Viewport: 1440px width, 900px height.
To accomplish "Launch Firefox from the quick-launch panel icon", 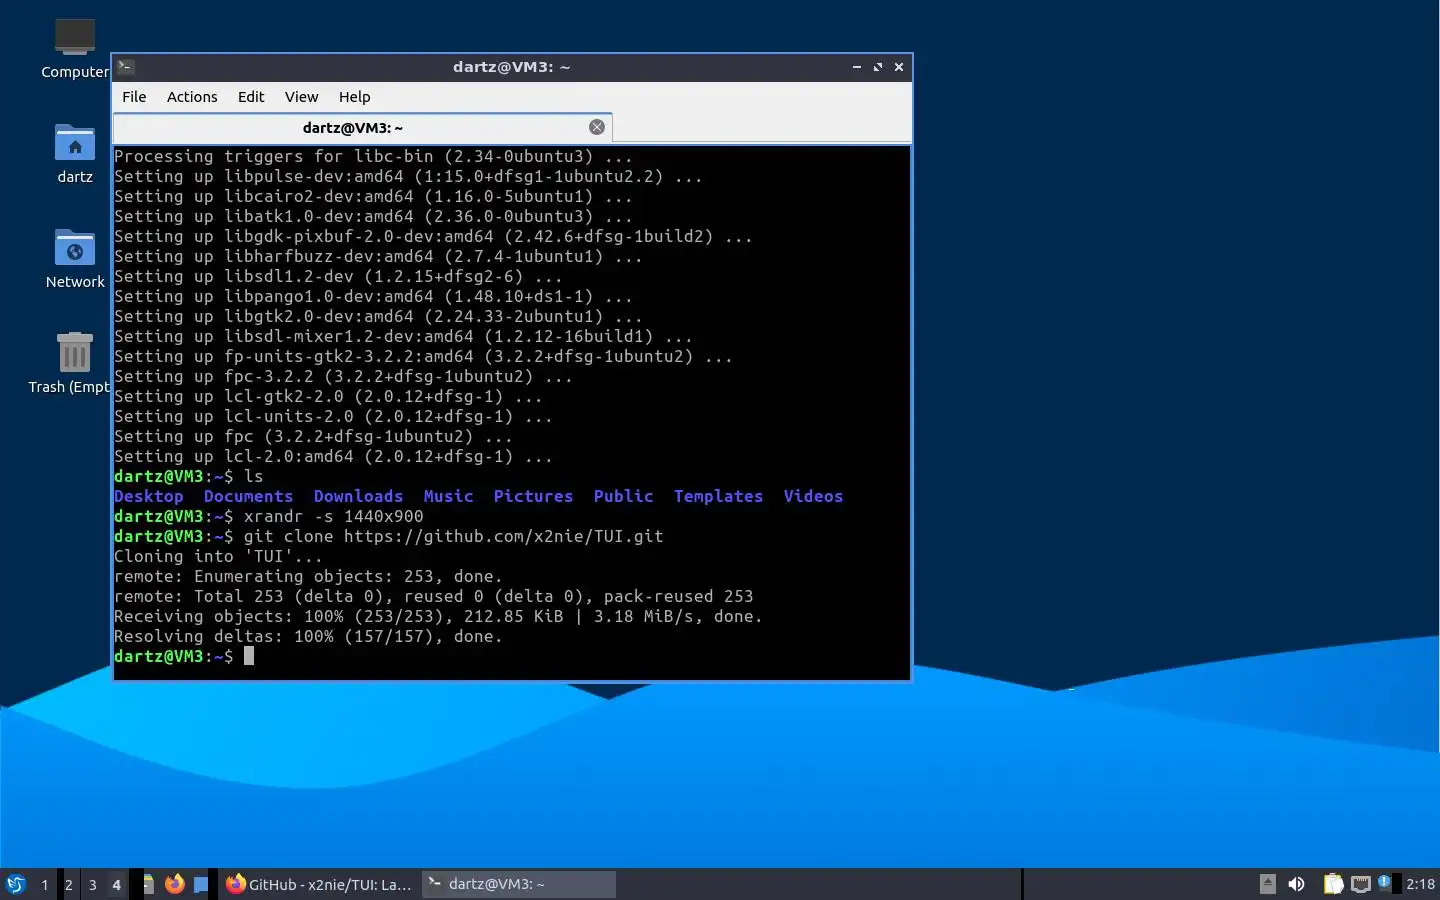I will 175,884.
